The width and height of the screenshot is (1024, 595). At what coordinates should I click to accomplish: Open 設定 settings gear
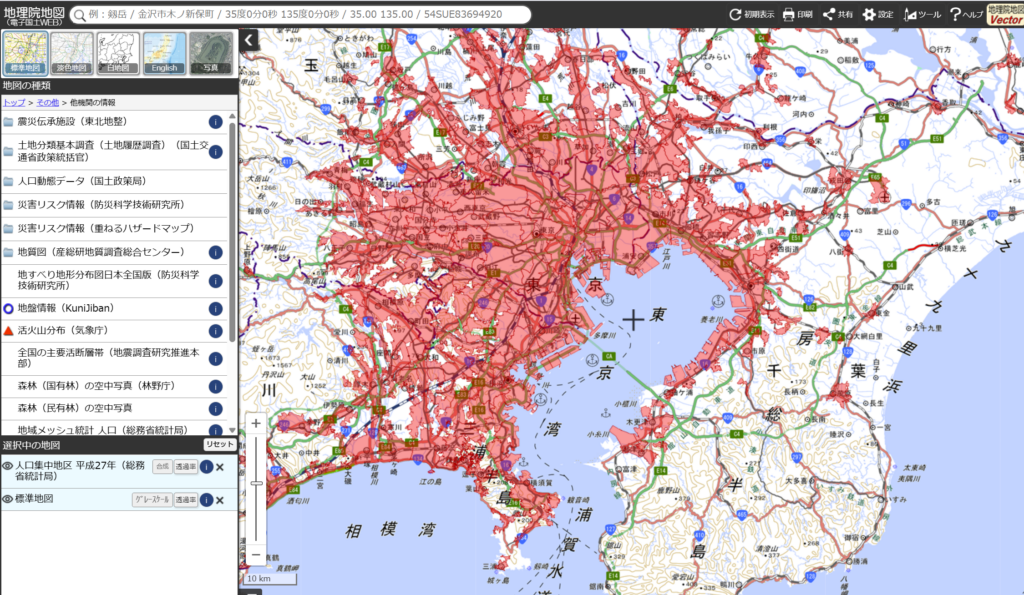coord(880,15)
